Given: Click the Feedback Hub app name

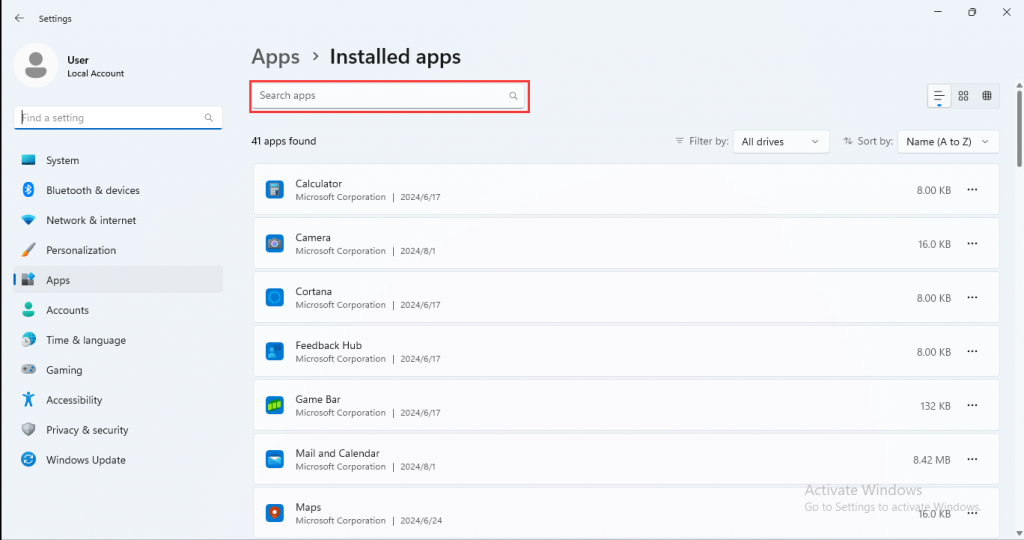Looking at the screenshot, I should point(328,345).
